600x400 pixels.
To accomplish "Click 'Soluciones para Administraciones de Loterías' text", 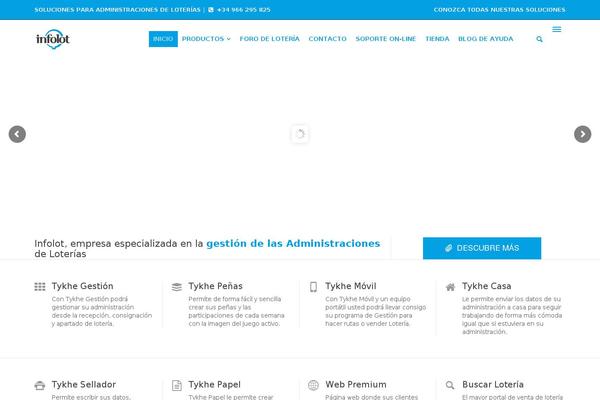I will (x=117, y=10).
